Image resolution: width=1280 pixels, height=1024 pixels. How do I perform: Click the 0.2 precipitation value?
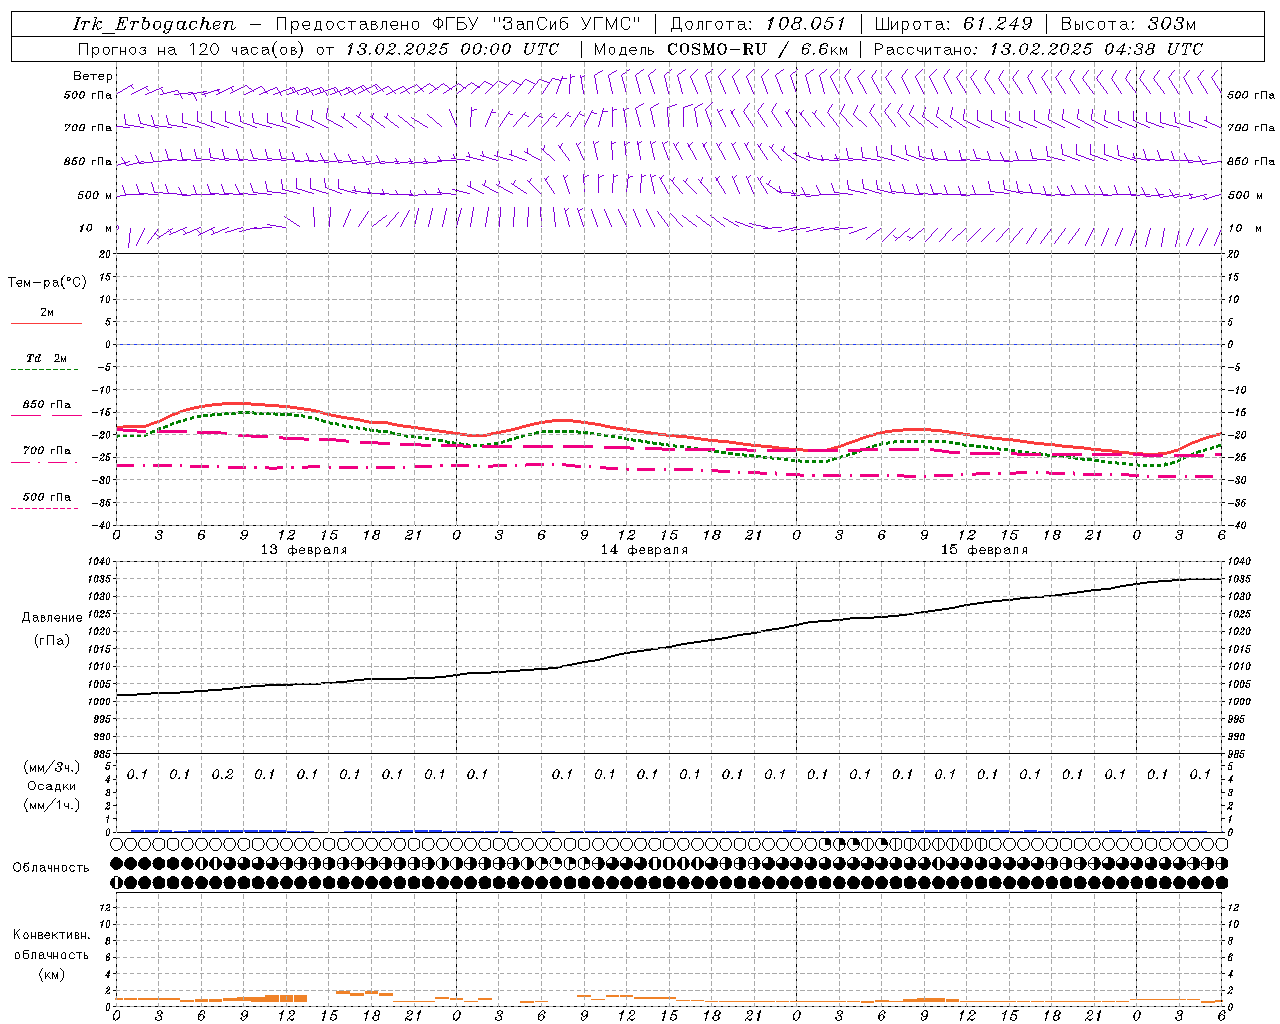222,774
